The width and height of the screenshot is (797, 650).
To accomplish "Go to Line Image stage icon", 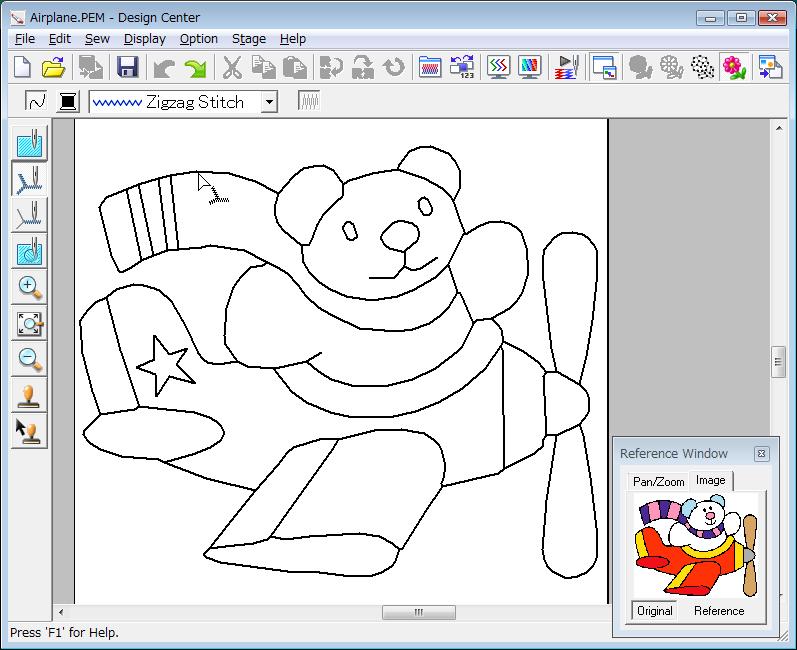I will click(671, 67).
